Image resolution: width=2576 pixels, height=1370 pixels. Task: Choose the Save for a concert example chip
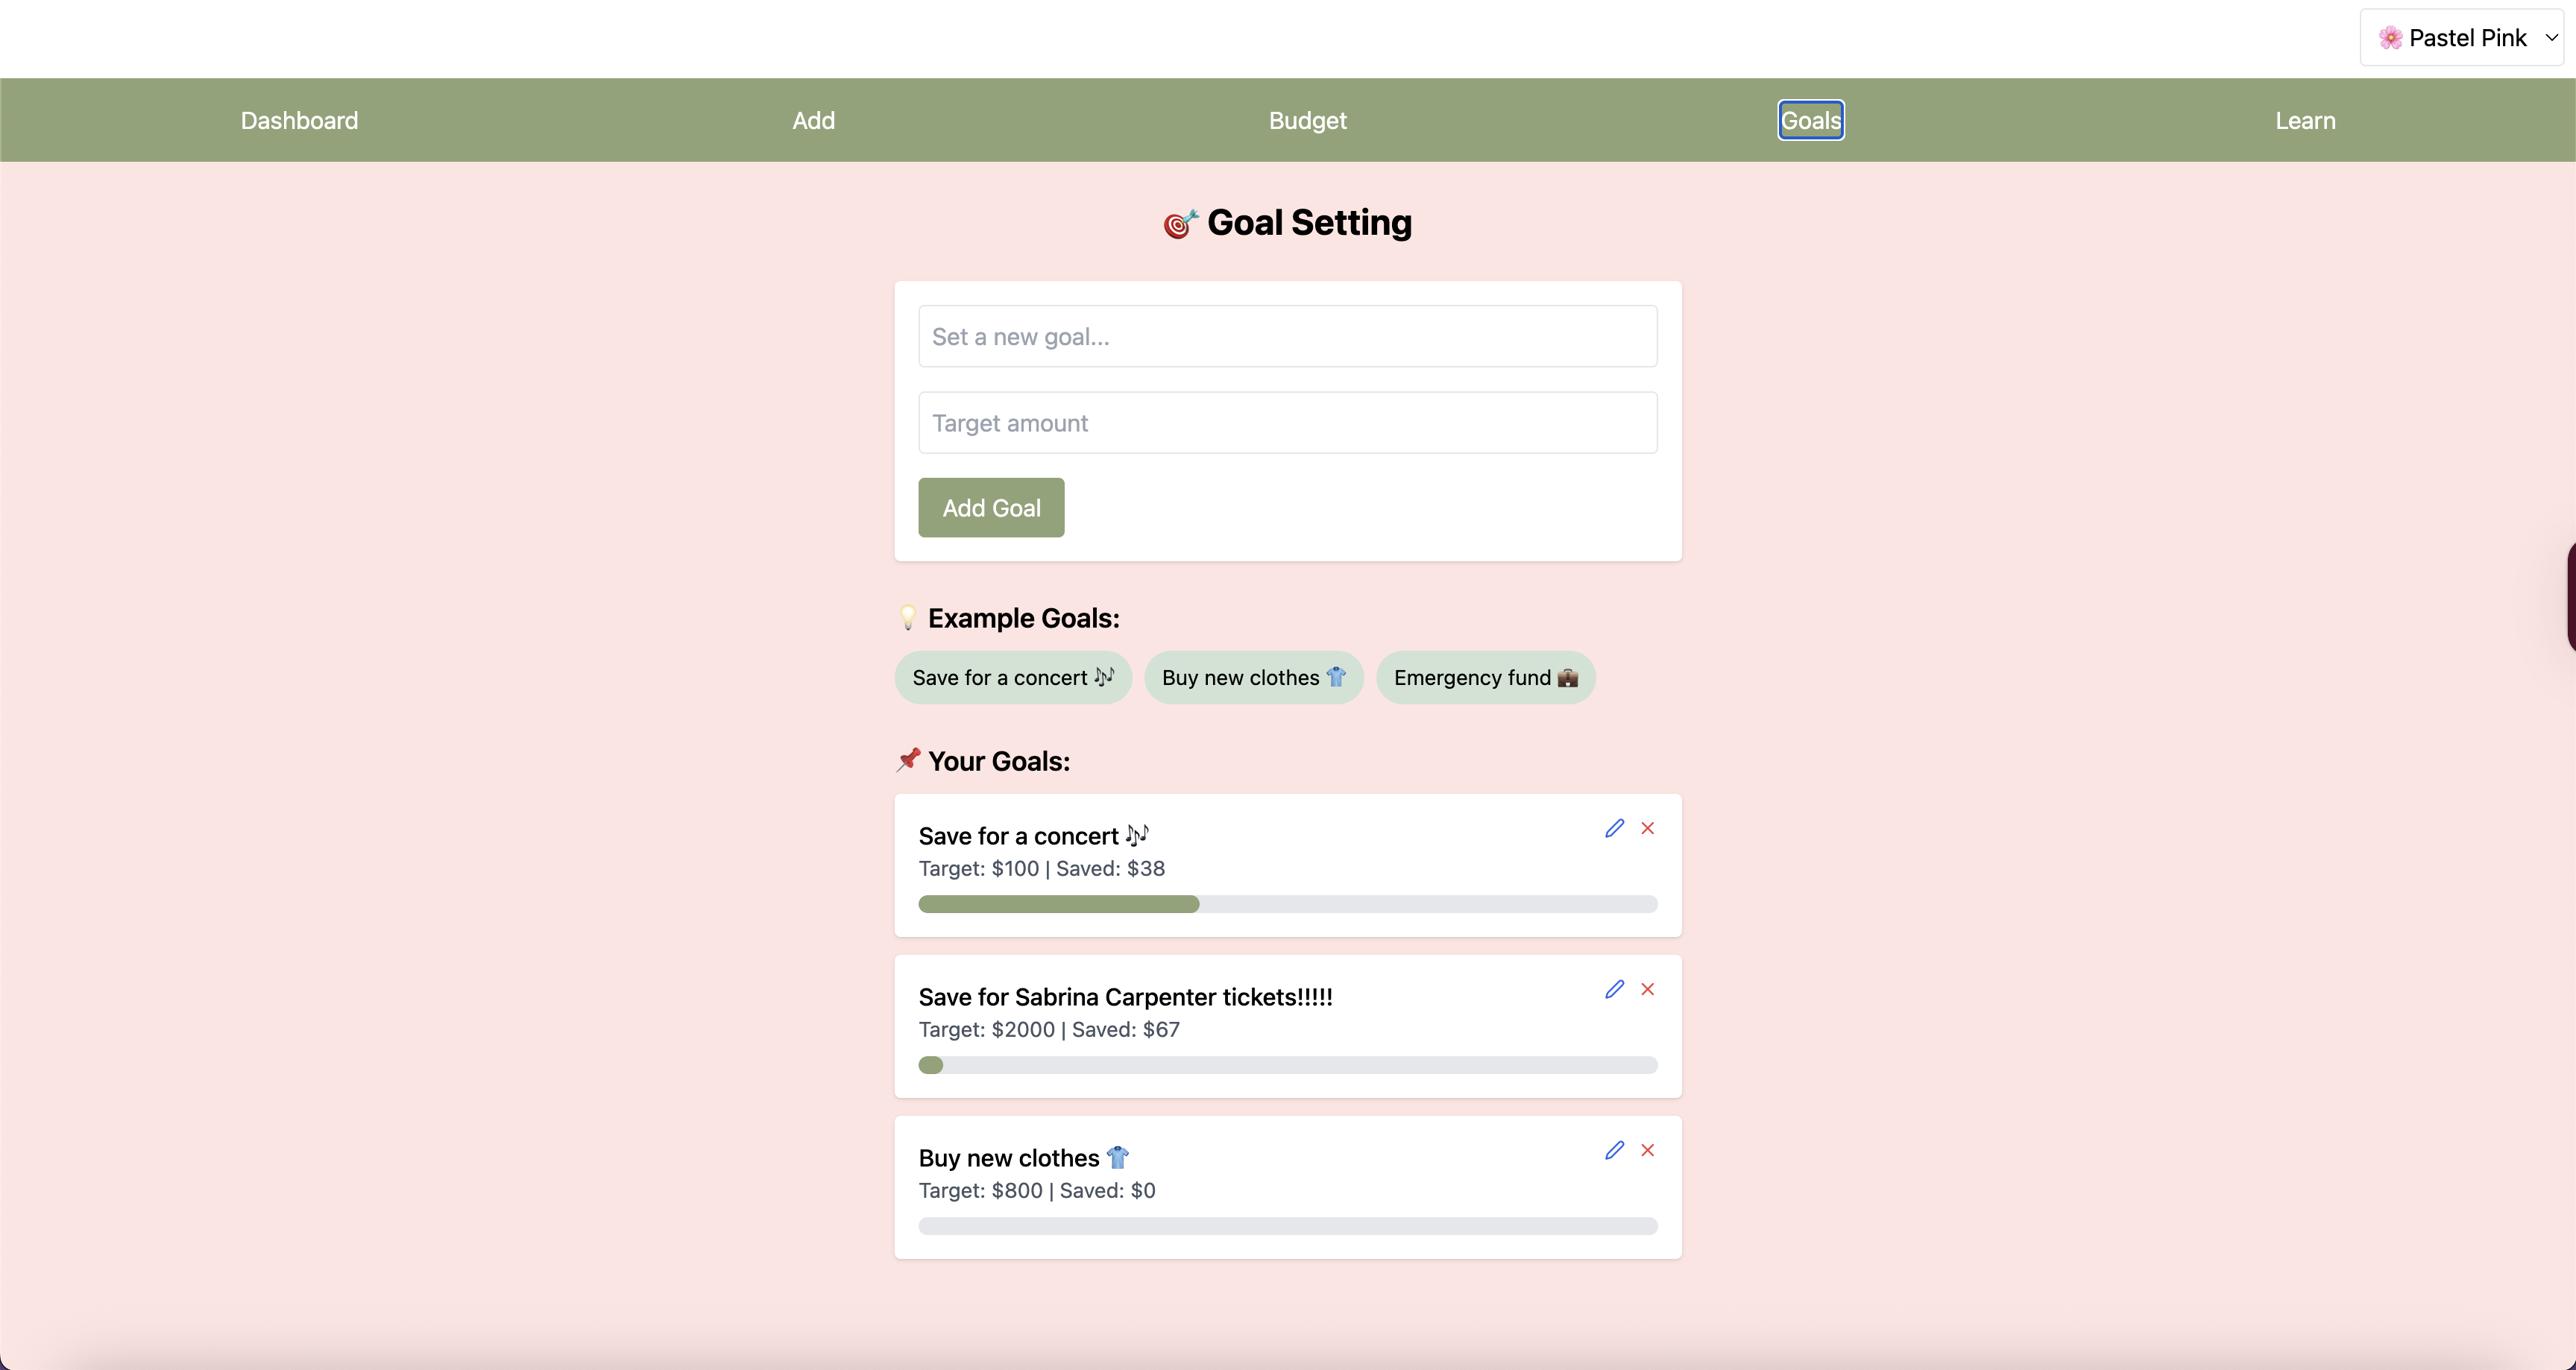point(1012,678)
